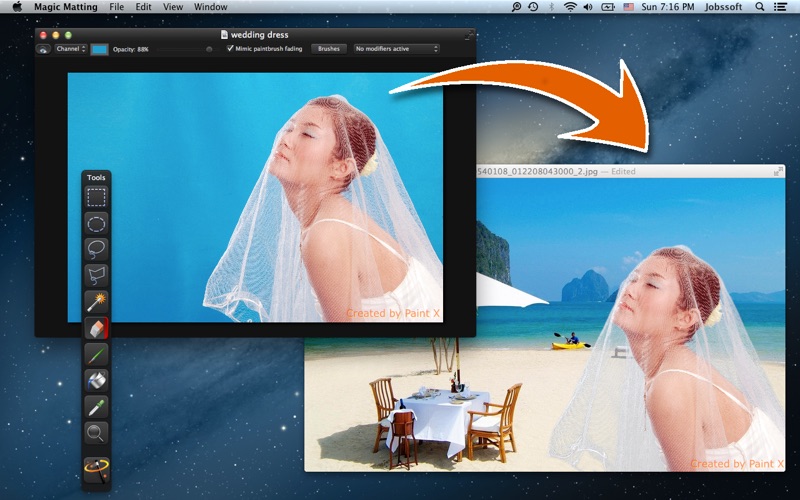Click the blue foreground color swatch

[100, 48]
